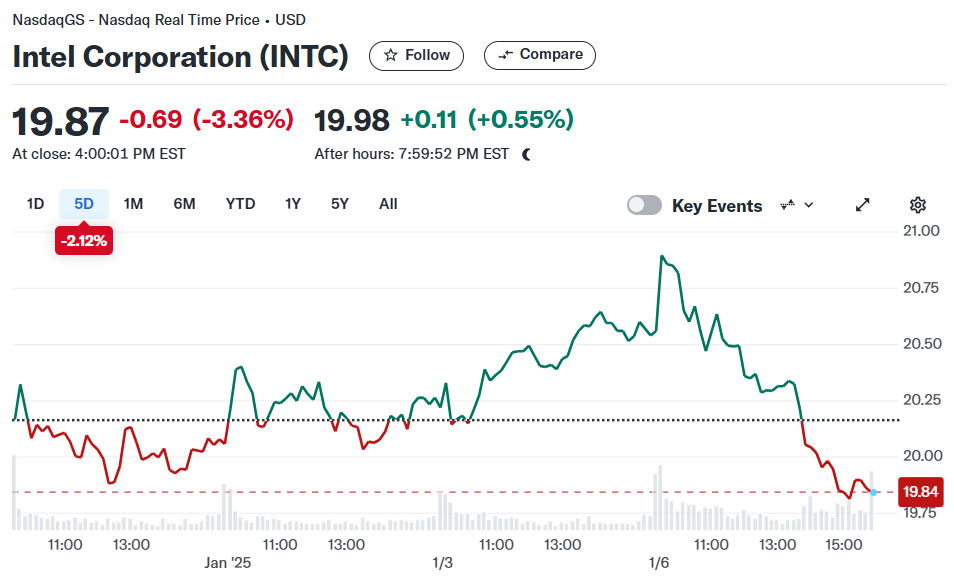
Task: Switch chart to 6M range
Action: 184,204
